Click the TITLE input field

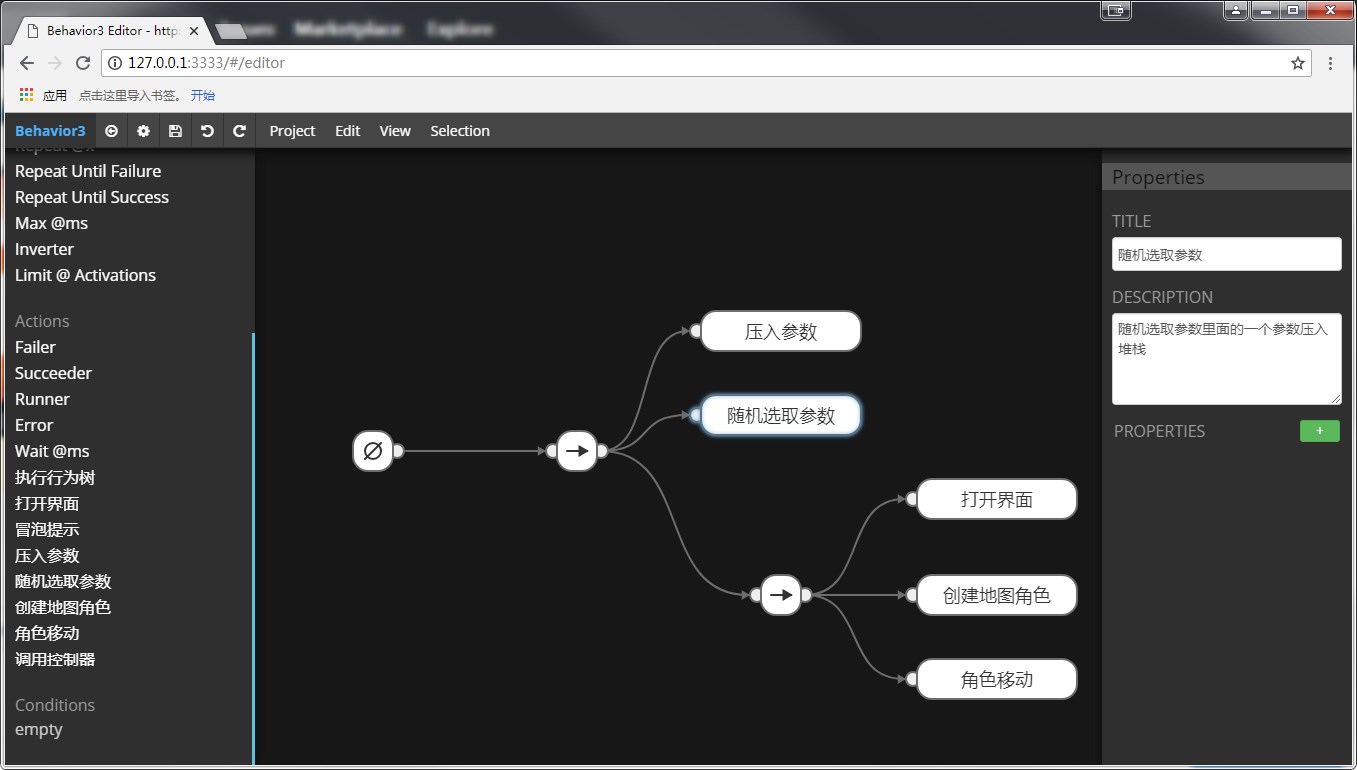tap(1226, 254)
